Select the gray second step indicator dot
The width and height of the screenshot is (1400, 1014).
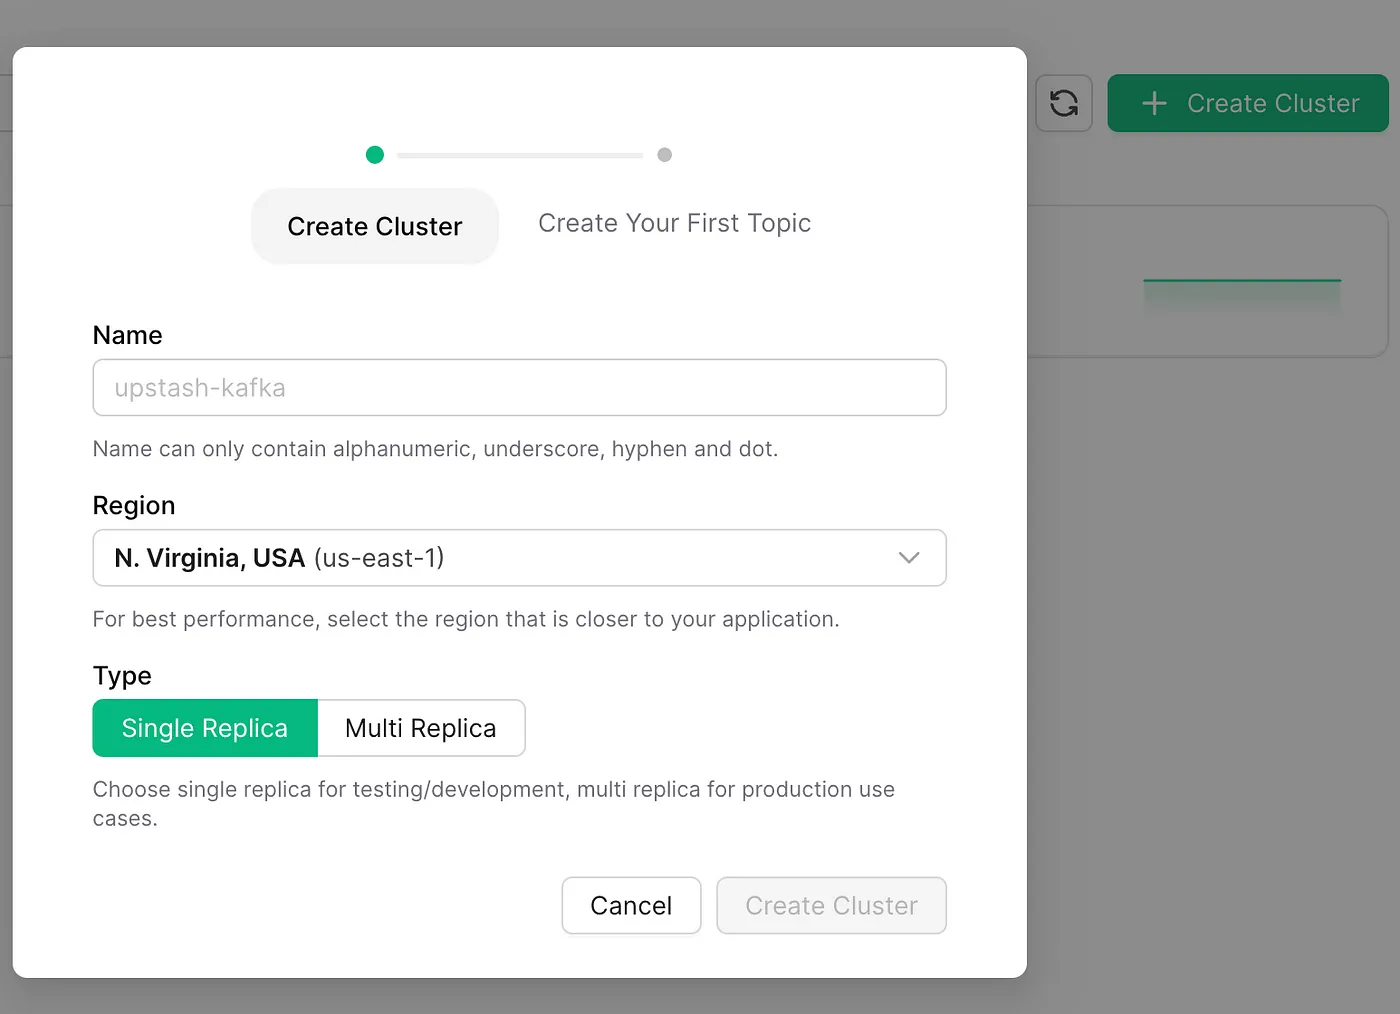pos(664,155)
